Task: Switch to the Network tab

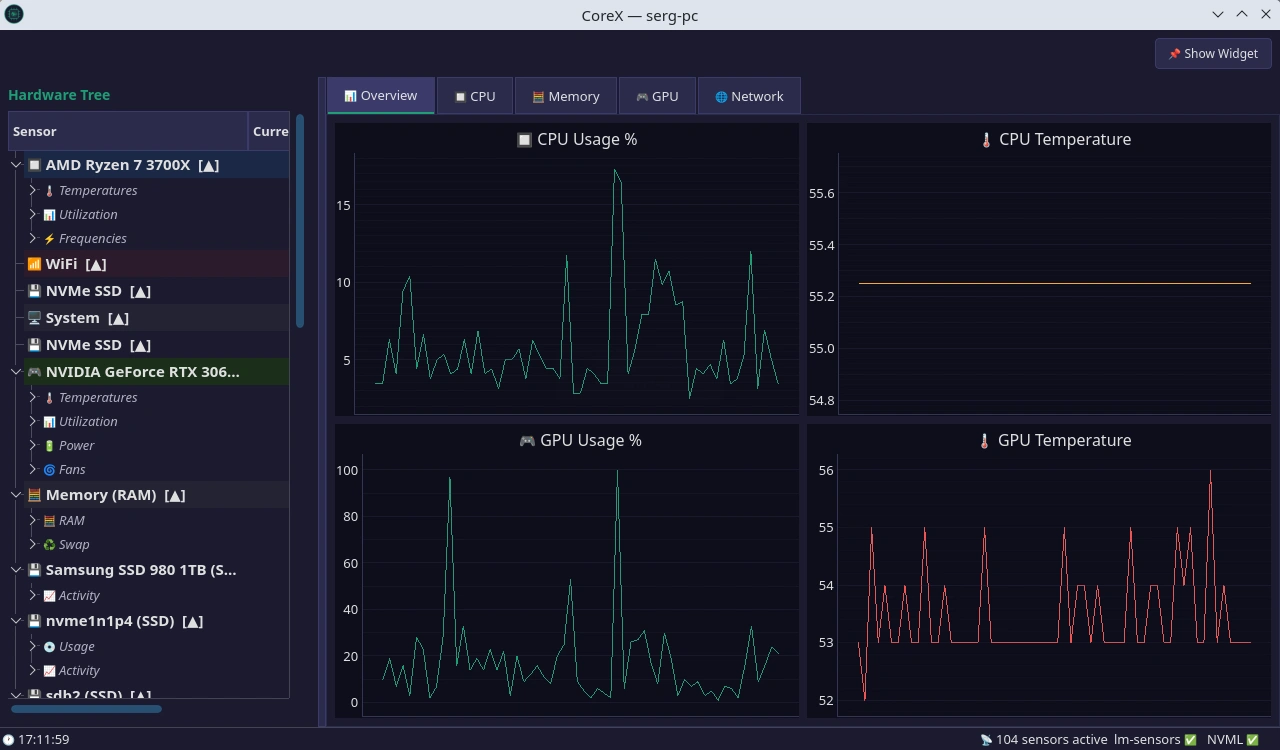Action: [x=748, y=96]
